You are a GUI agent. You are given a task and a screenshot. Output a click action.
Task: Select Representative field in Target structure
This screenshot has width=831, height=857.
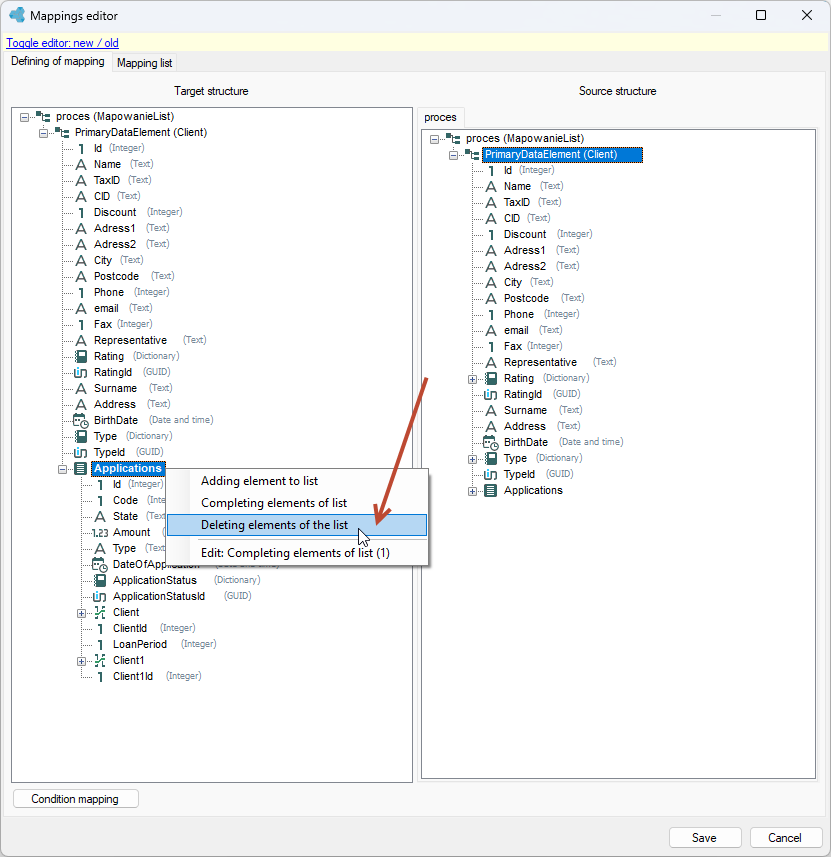click(x=130, y=341)
